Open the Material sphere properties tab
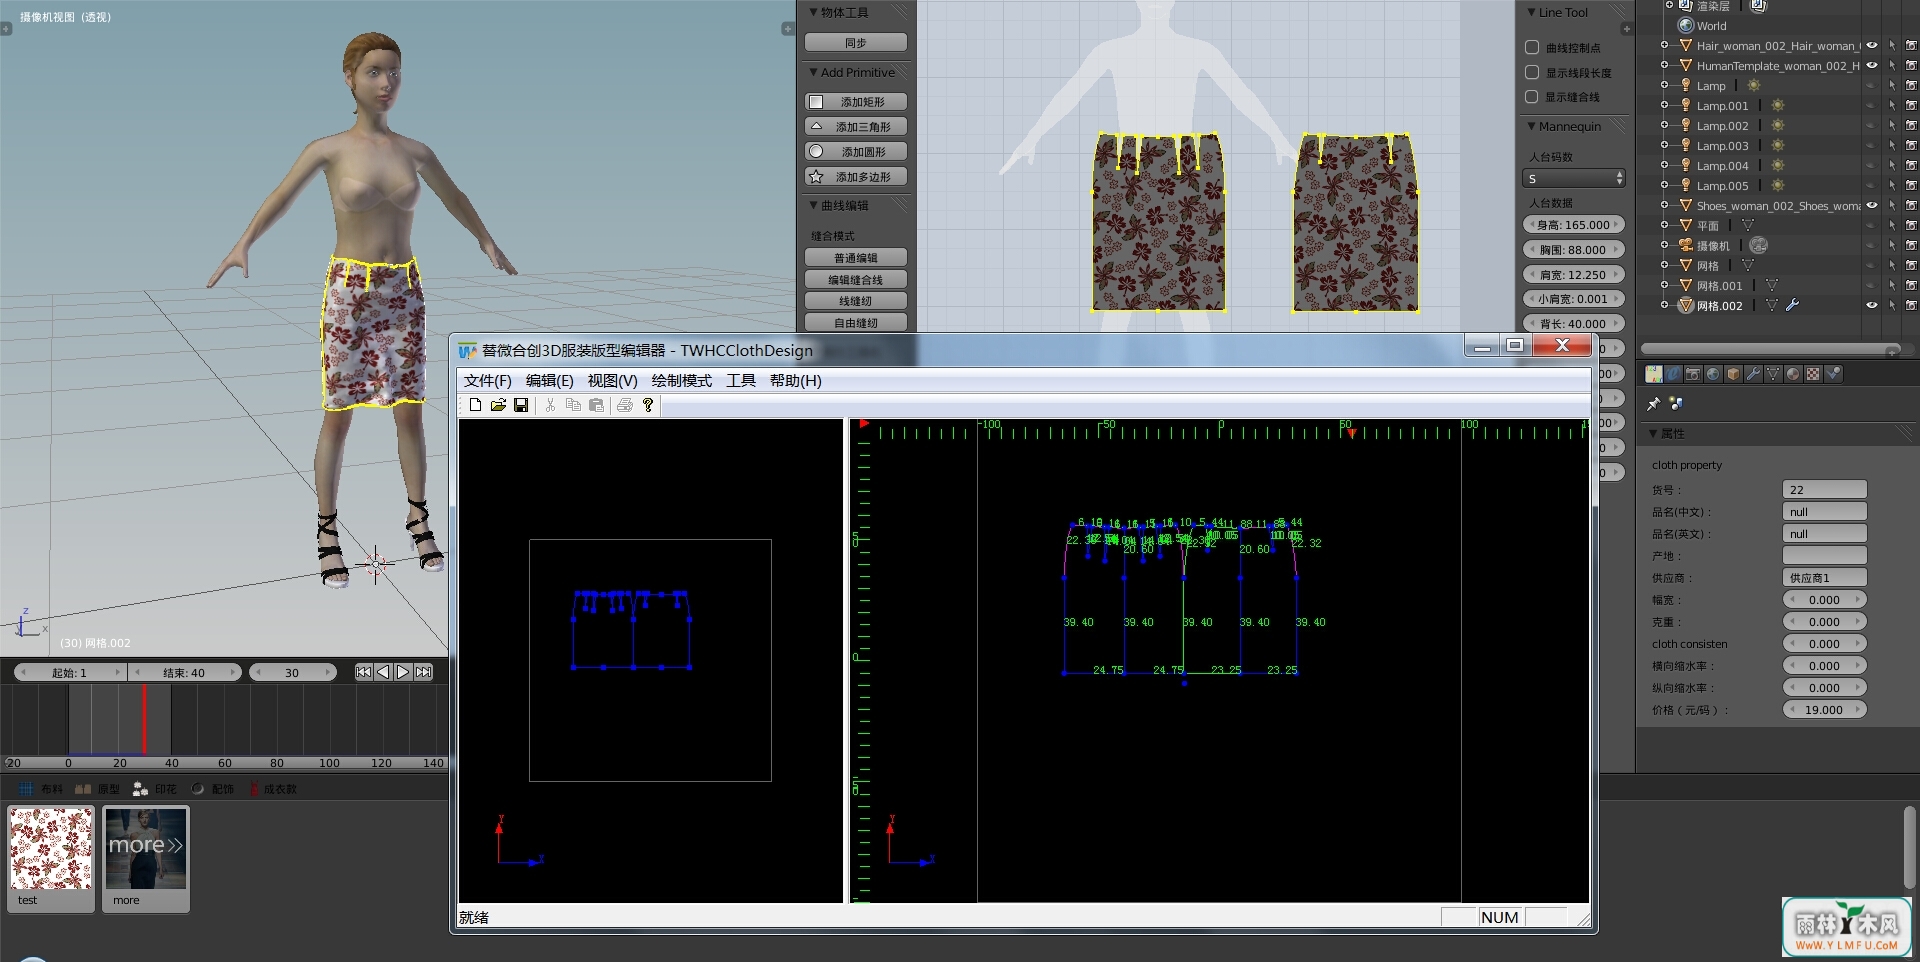Viewport: 1920px width, 962px height. click(x=1793, y=374)
